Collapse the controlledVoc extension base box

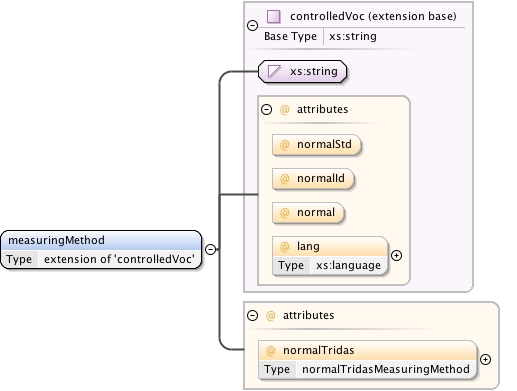click(x=252, y=25)
